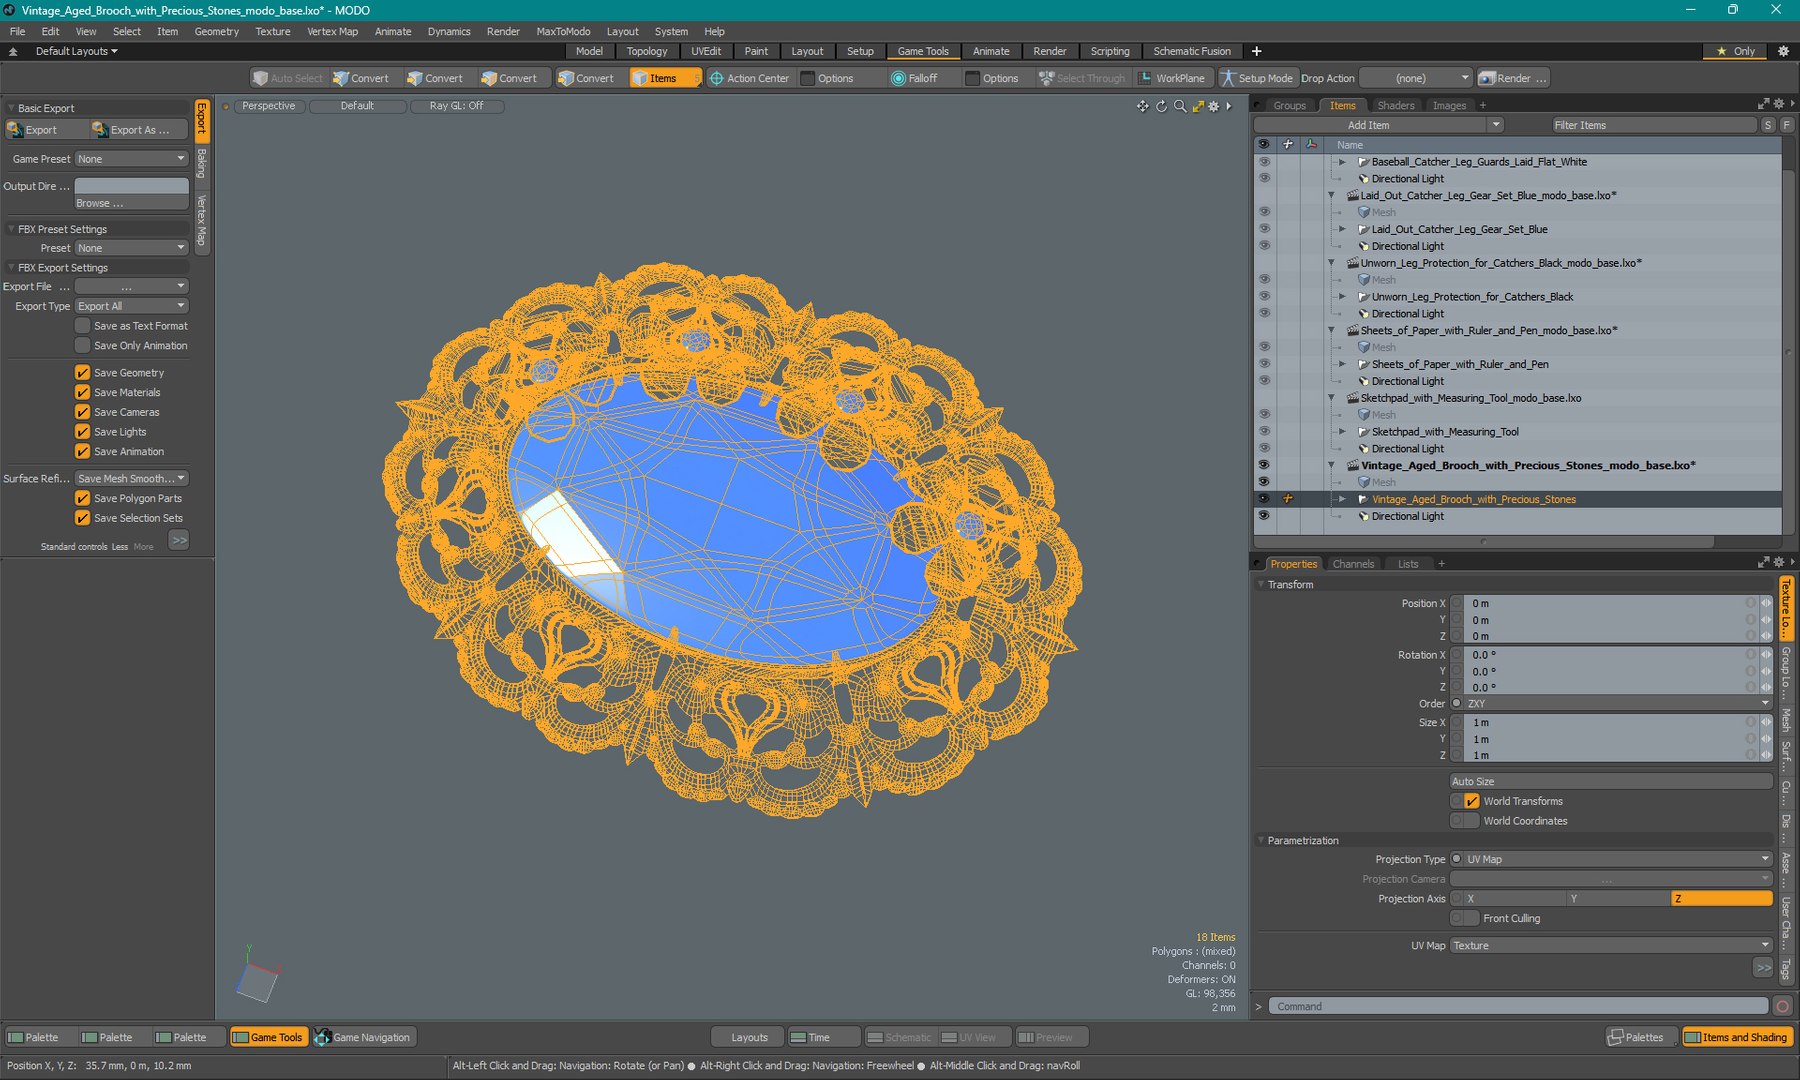Toggle World Transforms checkbox
Screen dimensions: 1800x1080
(1471, 801)
